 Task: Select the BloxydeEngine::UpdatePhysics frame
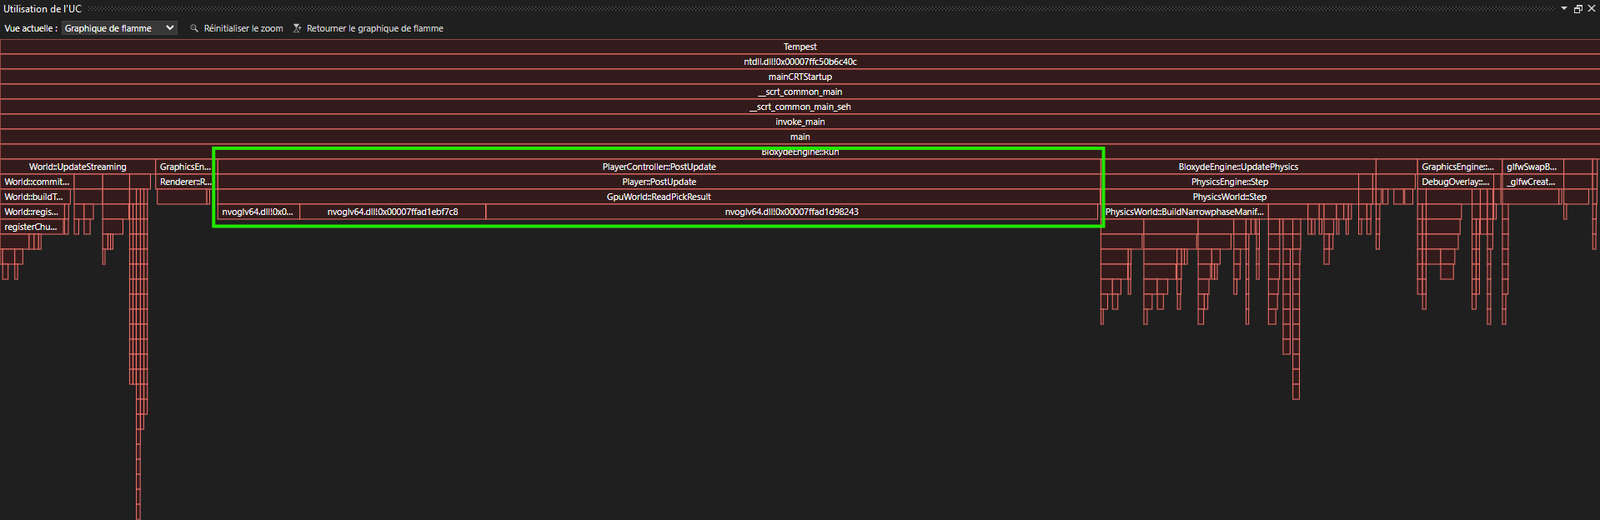coord(1238,167)
